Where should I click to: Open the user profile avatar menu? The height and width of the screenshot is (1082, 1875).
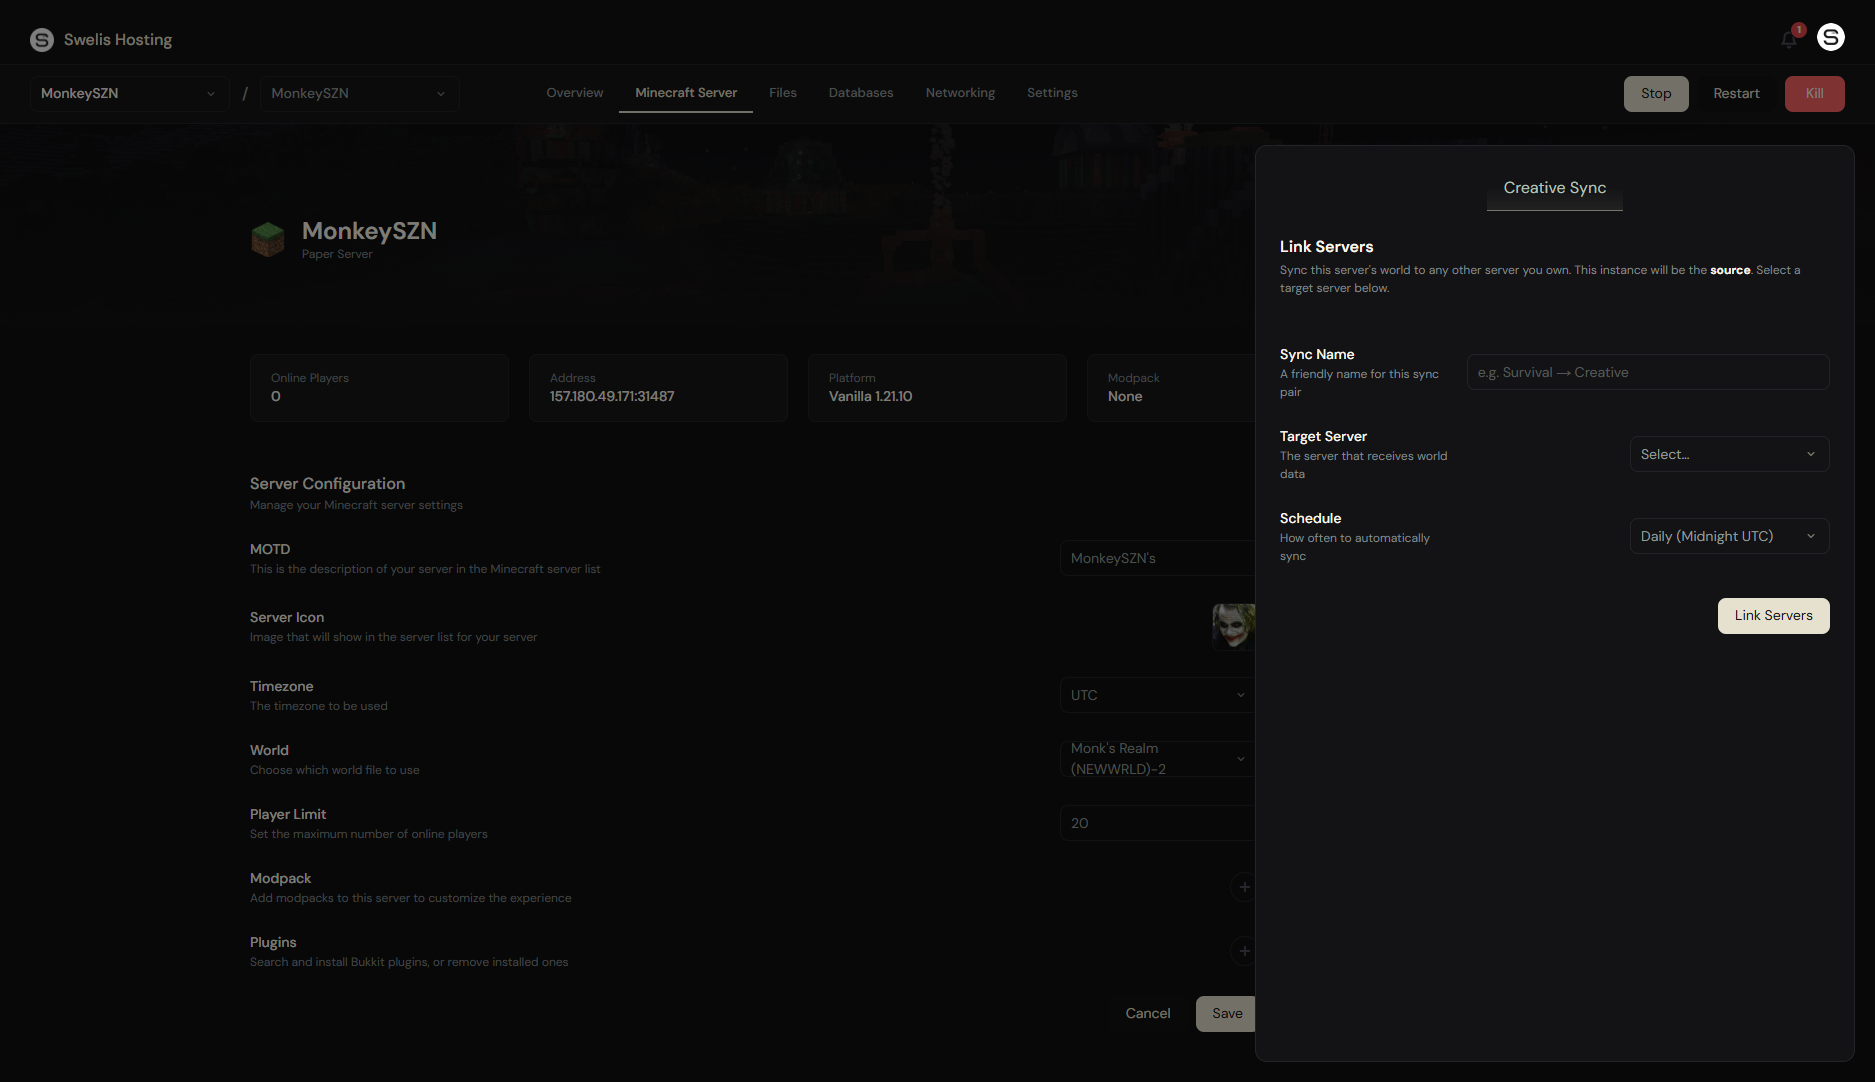click(x=1830, y=37)
